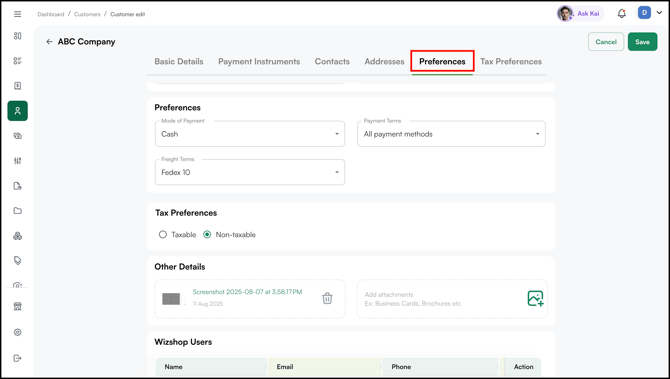Switch to Payment Instruments tab

pos(259,62)
